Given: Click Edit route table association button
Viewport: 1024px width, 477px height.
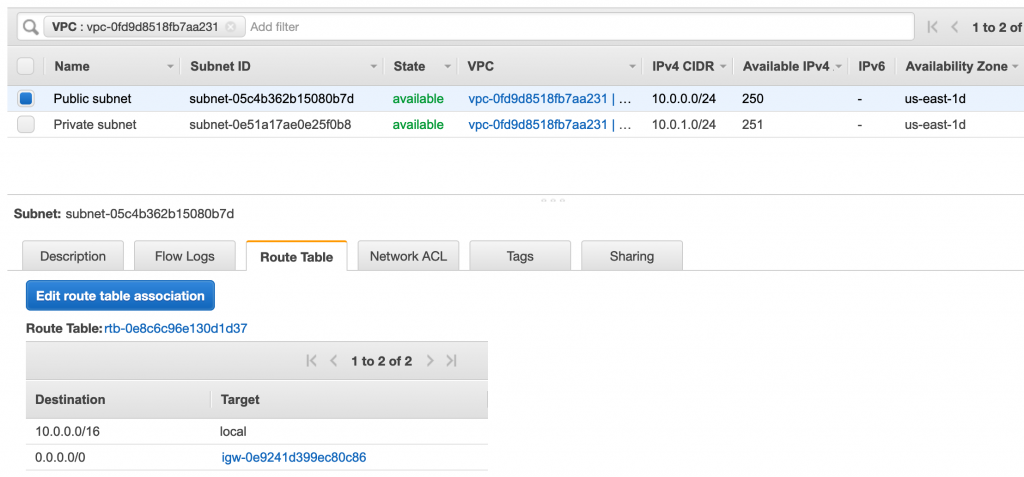Looking at the screenshot, I should [x=120, y=296].
